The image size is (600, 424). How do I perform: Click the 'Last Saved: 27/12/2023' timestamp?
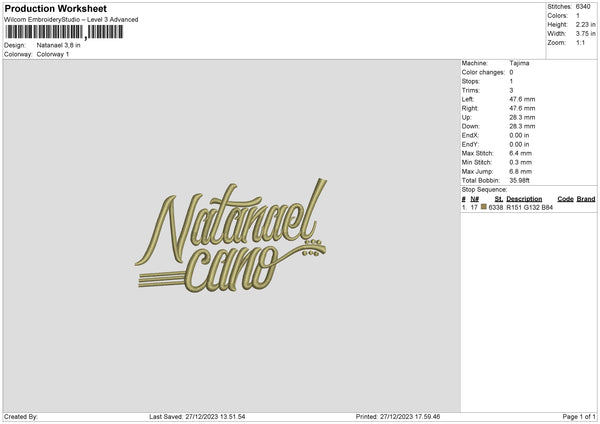click(x=197, y=416)
